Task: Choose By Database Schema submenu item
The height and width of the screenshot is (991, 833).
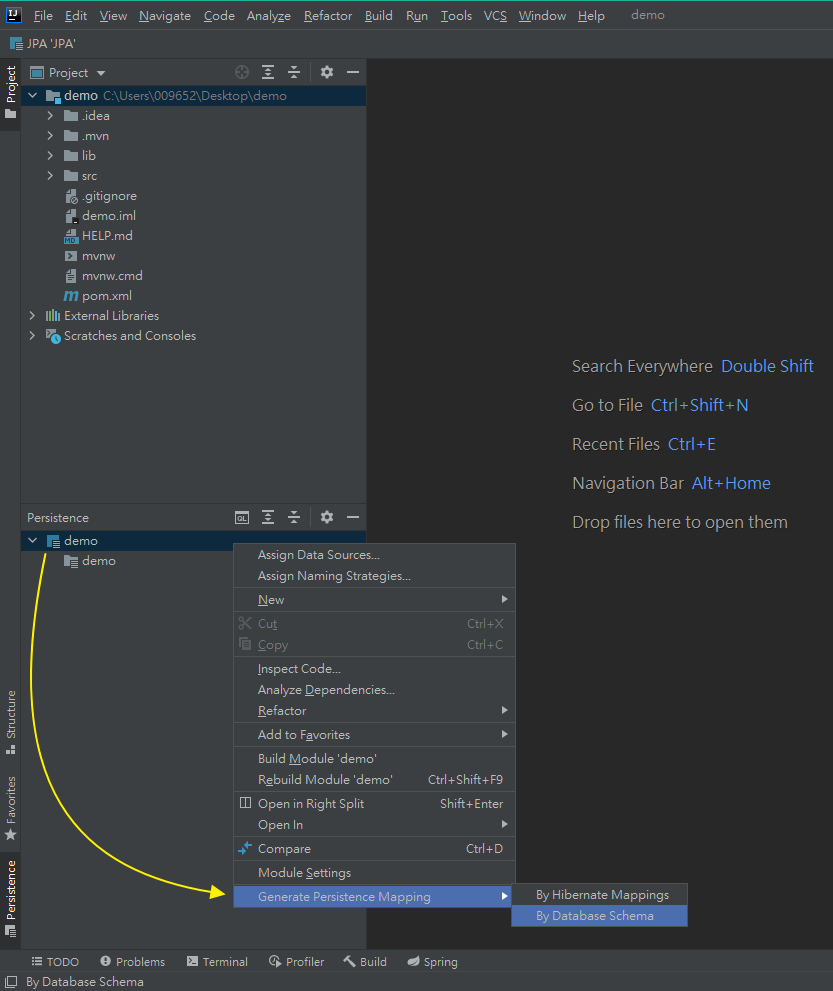Action: 595,916
